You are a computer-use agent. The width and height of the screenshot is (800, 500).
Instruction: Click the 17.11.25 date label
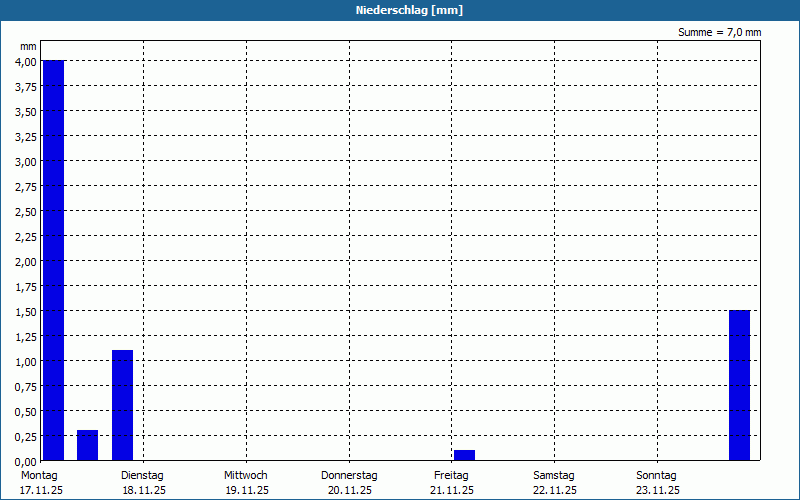tap(41, 491)
